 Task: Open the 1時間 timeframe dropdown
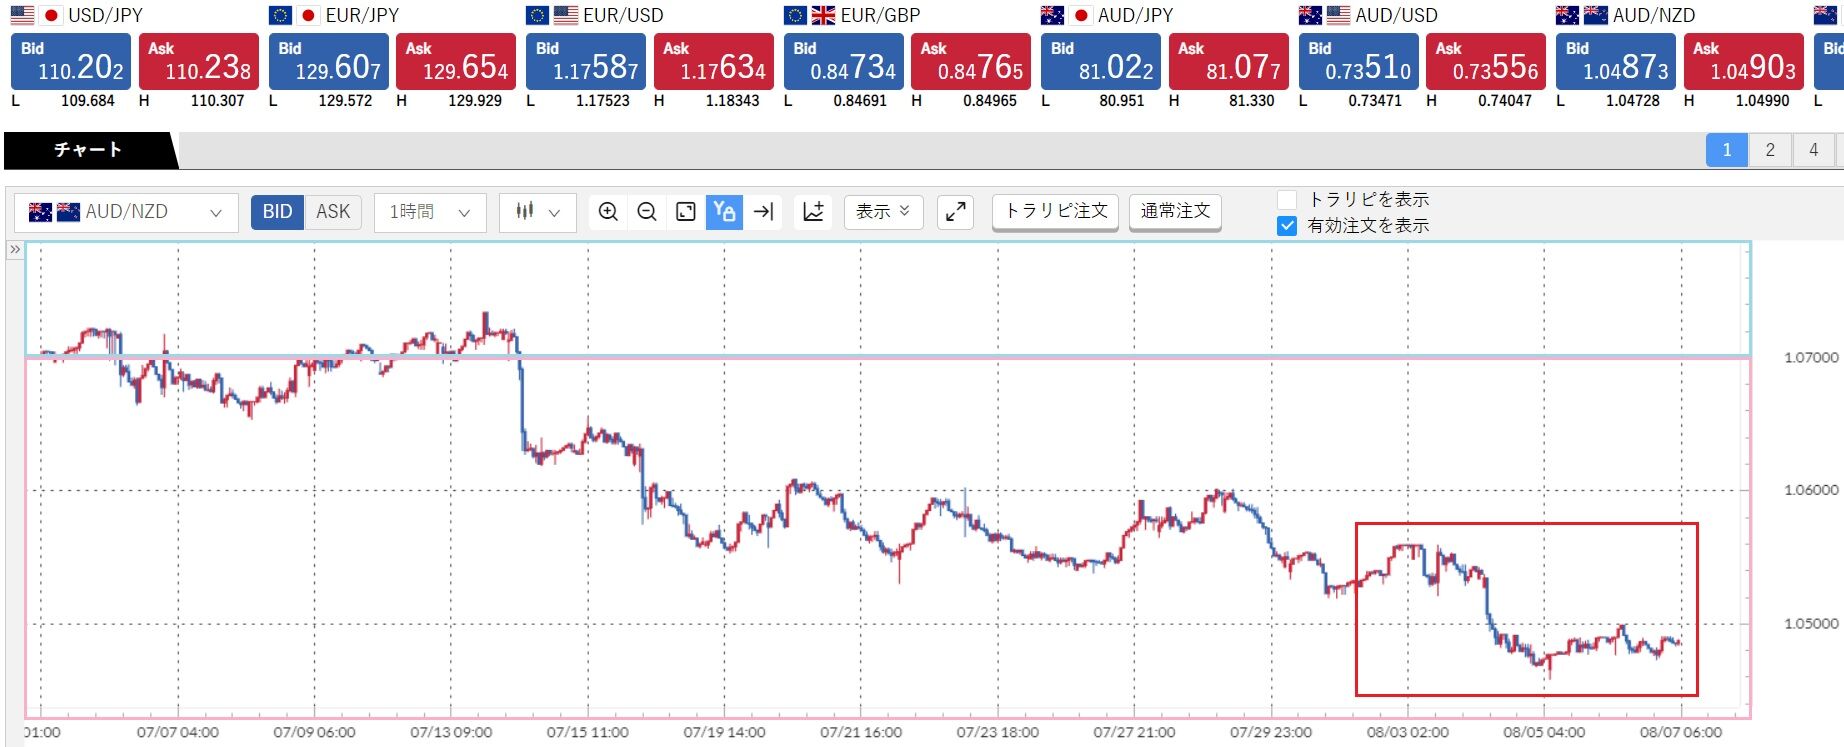pyautogui.click(x=430, y=212)
